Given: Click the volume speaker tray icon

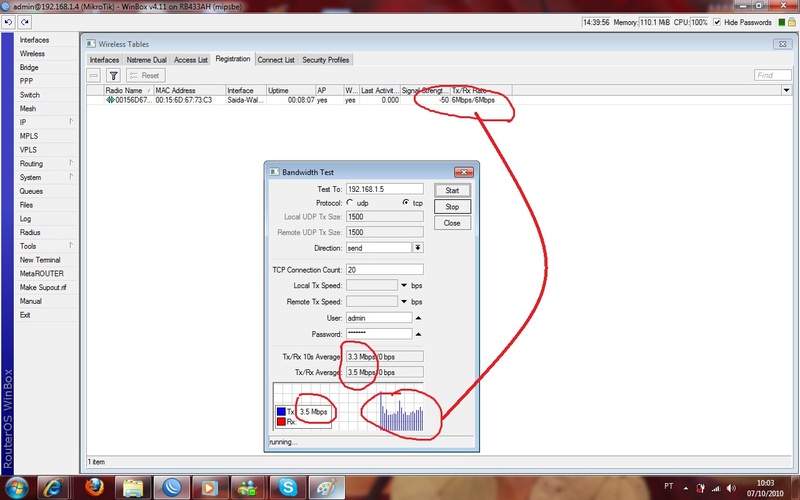Looking at the screenshot, I should click(x=731, y=488).
